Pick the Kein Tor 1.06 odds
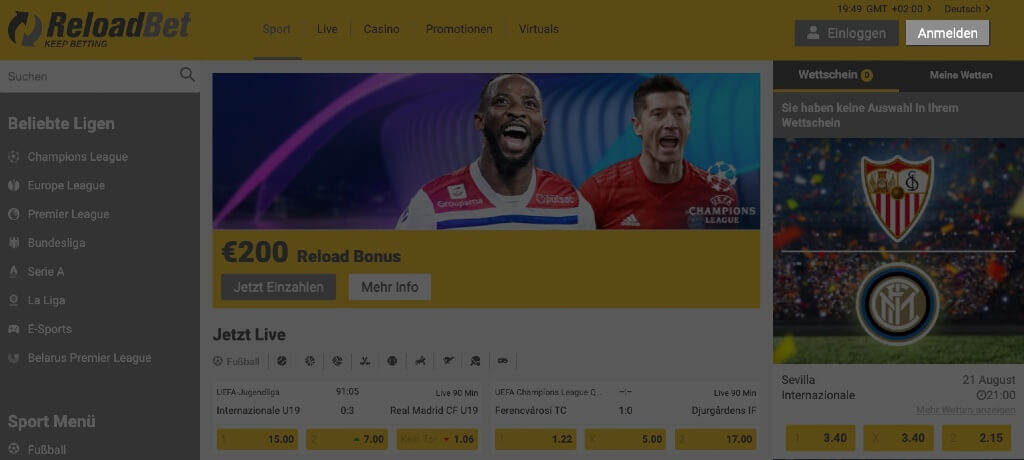The image size is (1024, 460). pos(437,439)
